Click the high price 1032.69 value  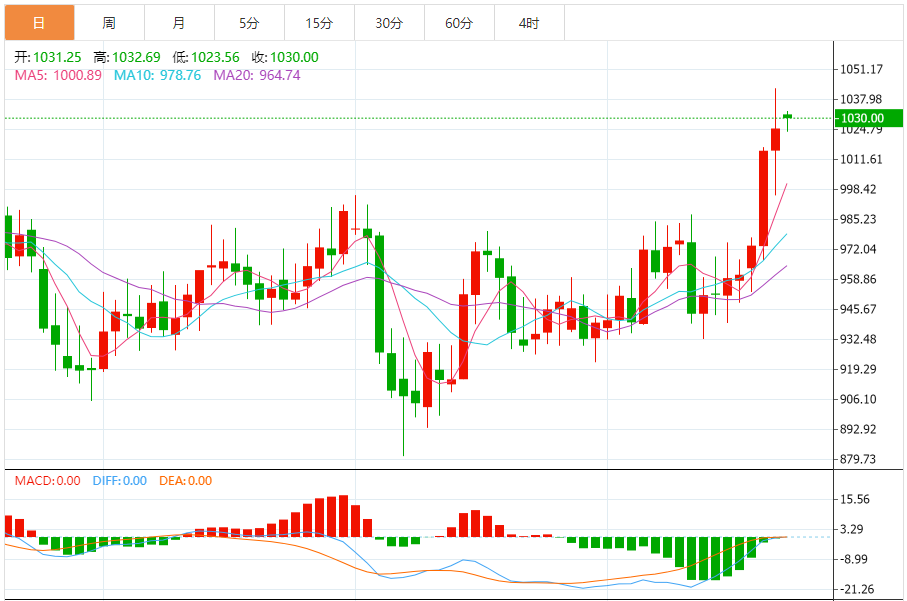click(x=136, y=57)
